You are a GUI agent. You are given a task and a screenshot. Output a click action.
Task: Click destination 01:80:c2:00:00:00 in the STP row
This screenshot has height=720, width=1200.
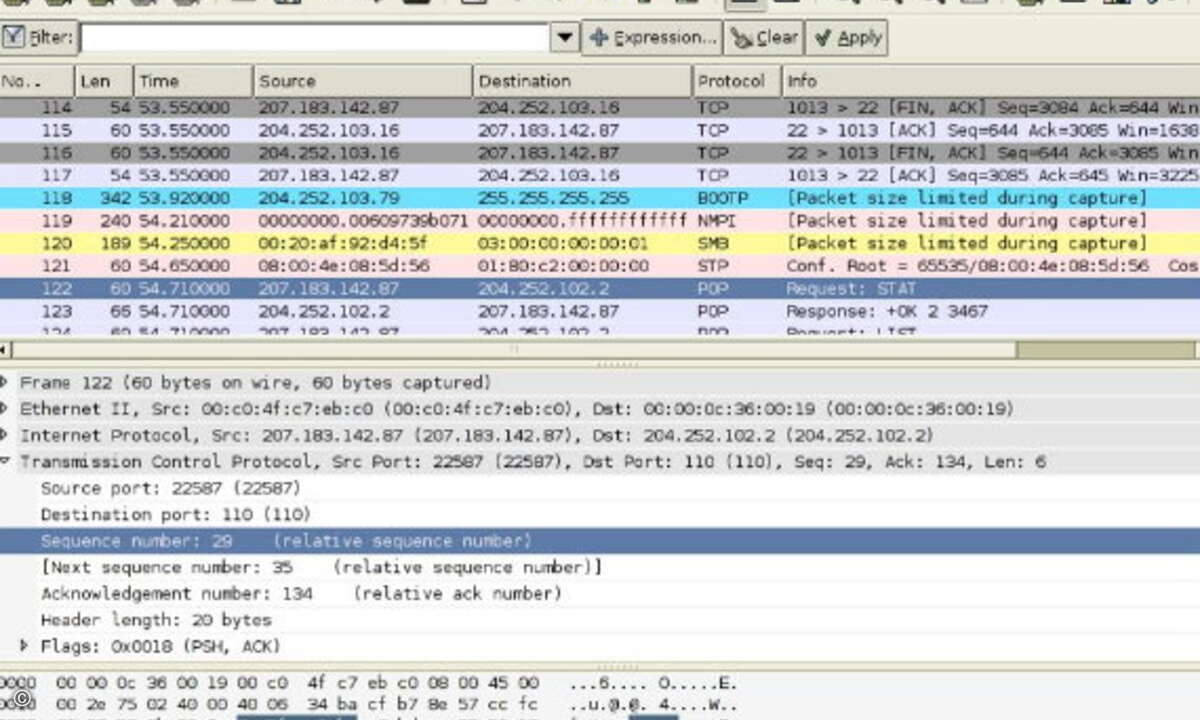point(563,266)
